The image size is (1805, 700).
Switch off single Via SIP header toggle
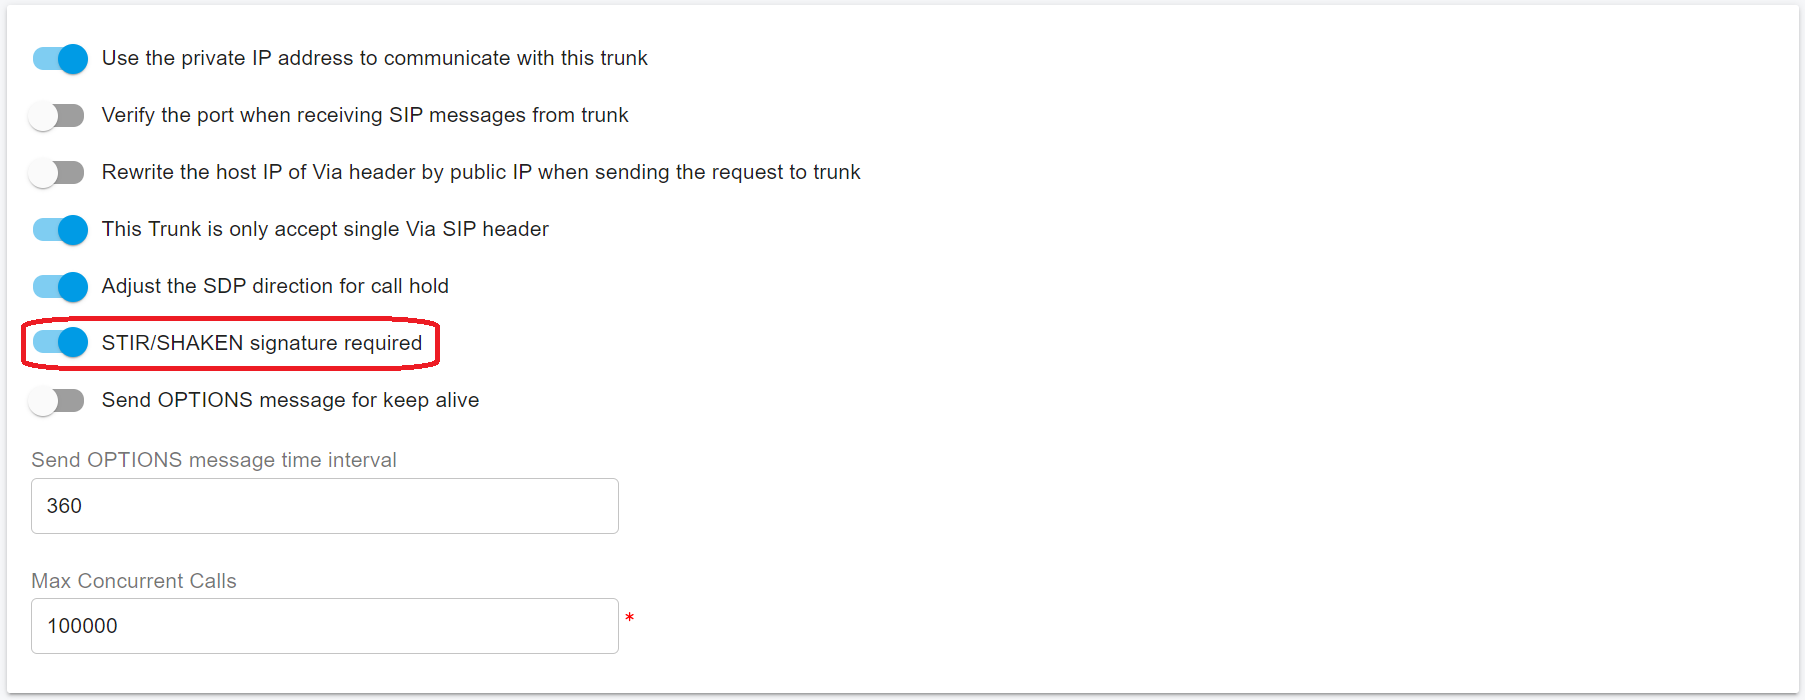point(60,230)
